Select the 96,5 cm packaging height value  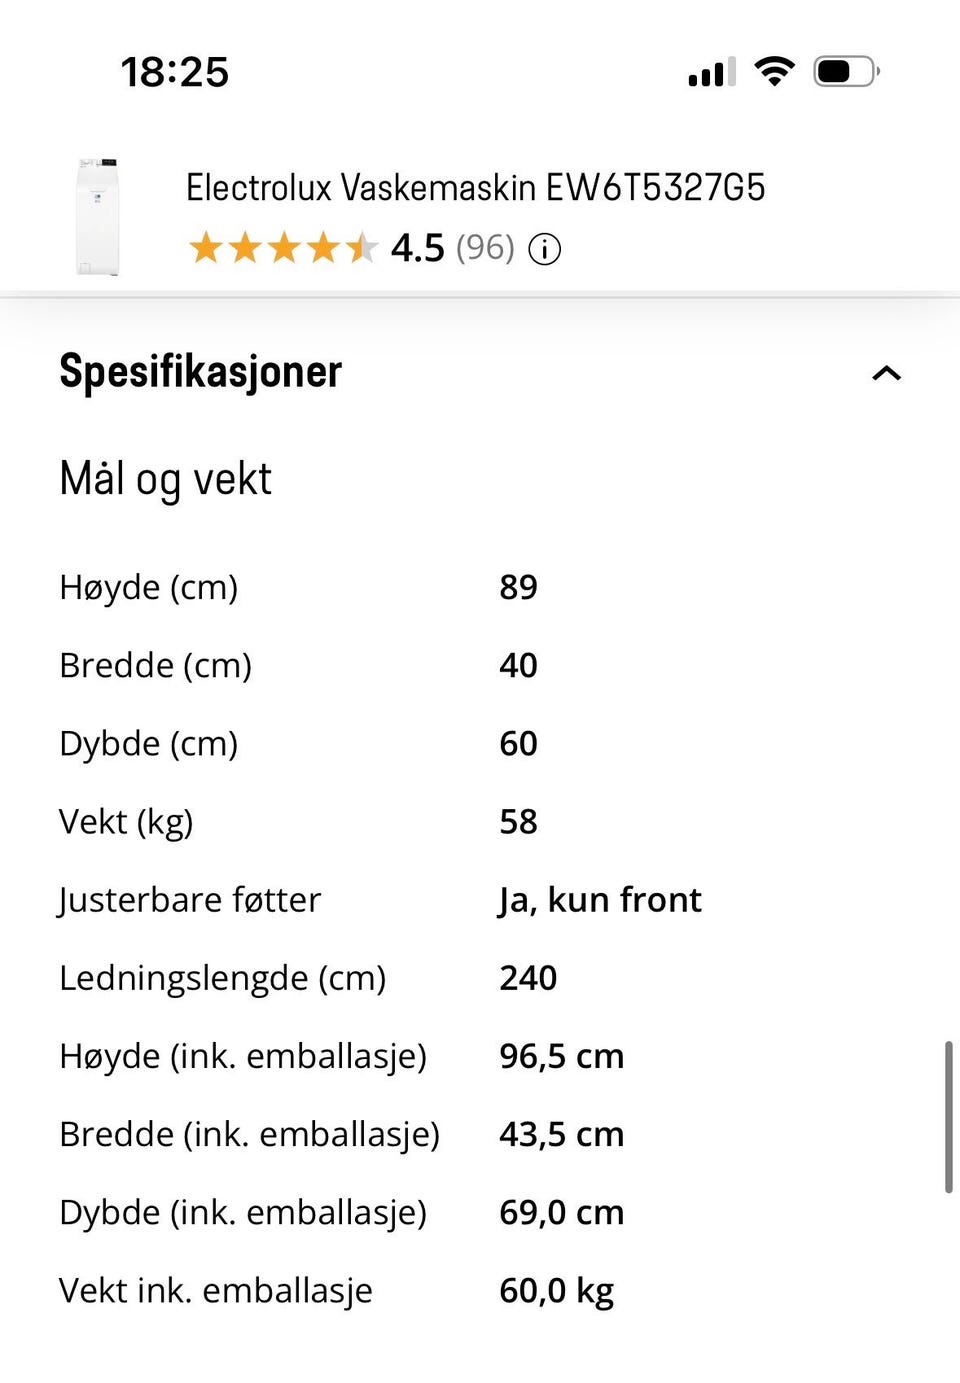point(561,1056)
